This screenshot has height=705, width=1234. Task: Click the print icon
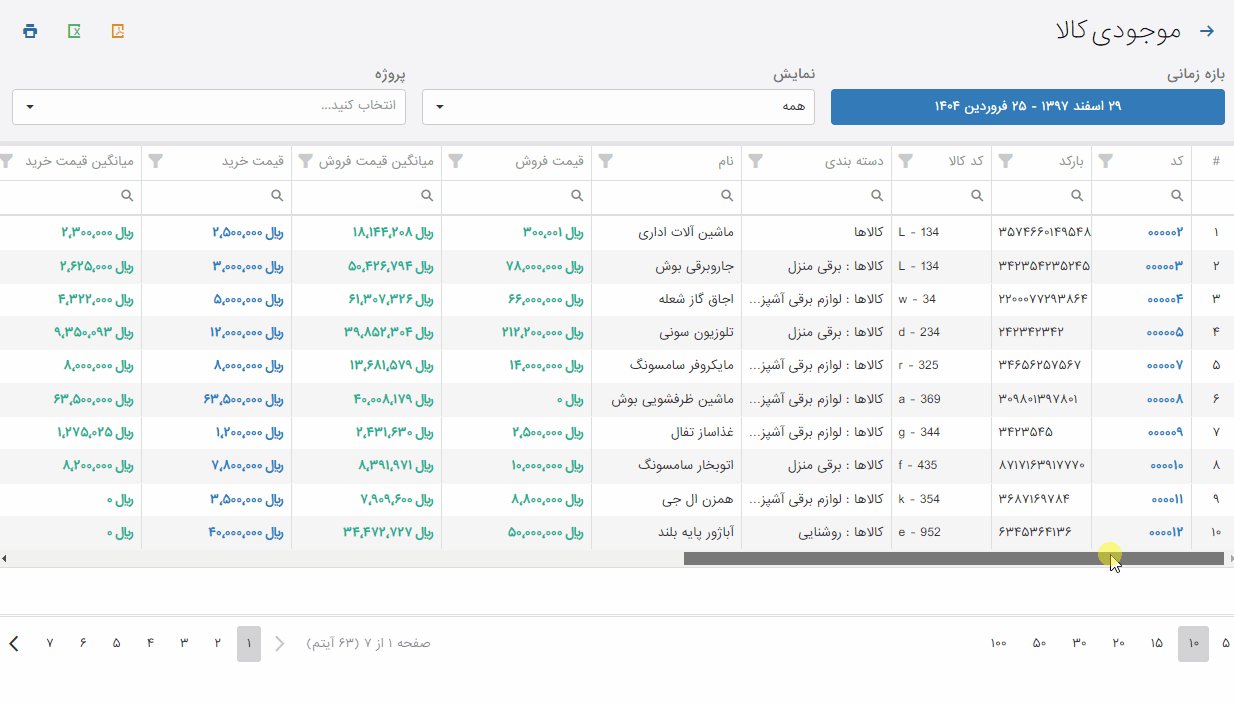point(30,31)
